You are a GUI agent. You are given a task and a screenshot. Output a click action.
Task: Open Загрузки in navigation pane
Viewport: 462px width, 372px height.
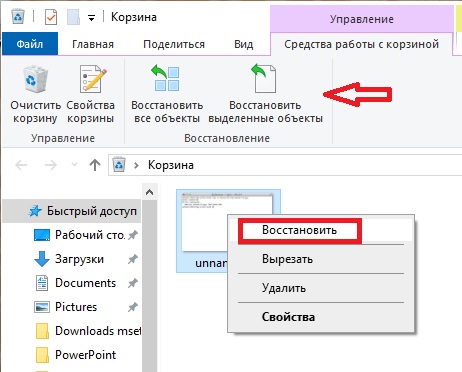(x=69, y=259)
